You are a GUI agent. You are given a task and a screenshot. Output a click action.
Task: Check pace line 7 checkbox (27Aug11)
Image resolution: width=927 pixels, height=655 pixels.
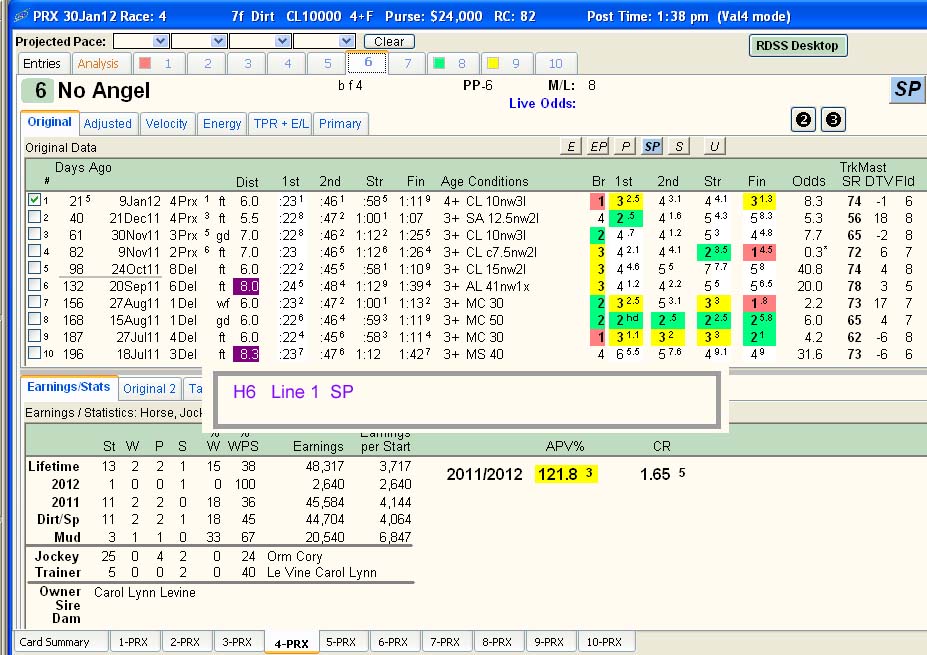pyautogui.click(x=34, y=302)
